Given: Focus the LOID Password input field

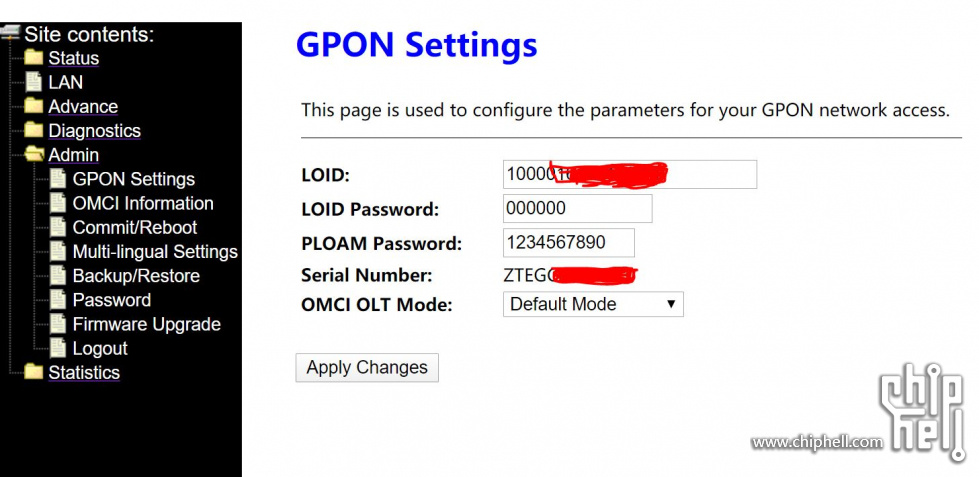Looking at the screenshot, I should 577,208.
